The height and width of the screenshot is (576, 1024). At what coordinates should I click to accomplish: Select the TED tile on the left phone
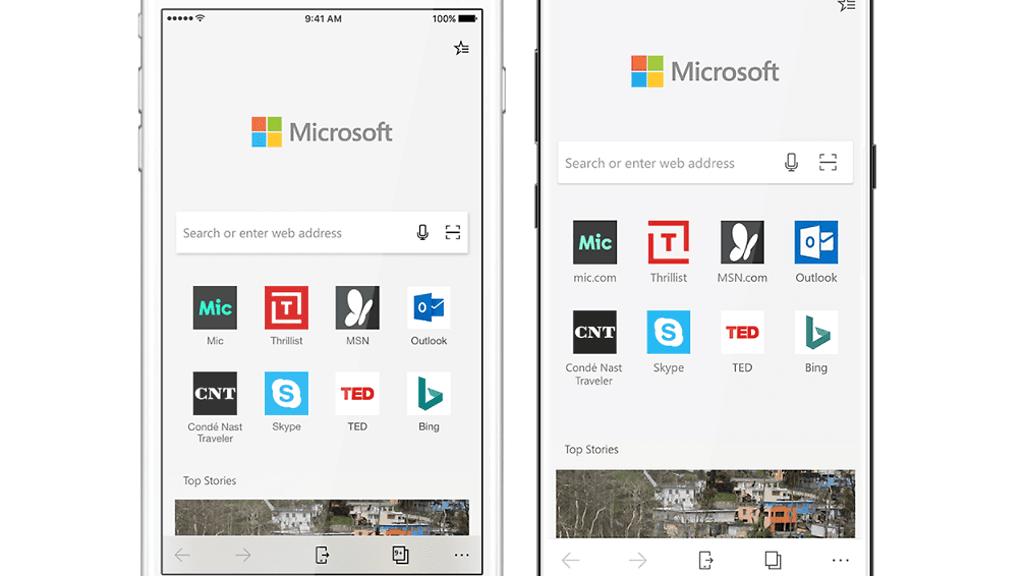[x=357, y=394]
